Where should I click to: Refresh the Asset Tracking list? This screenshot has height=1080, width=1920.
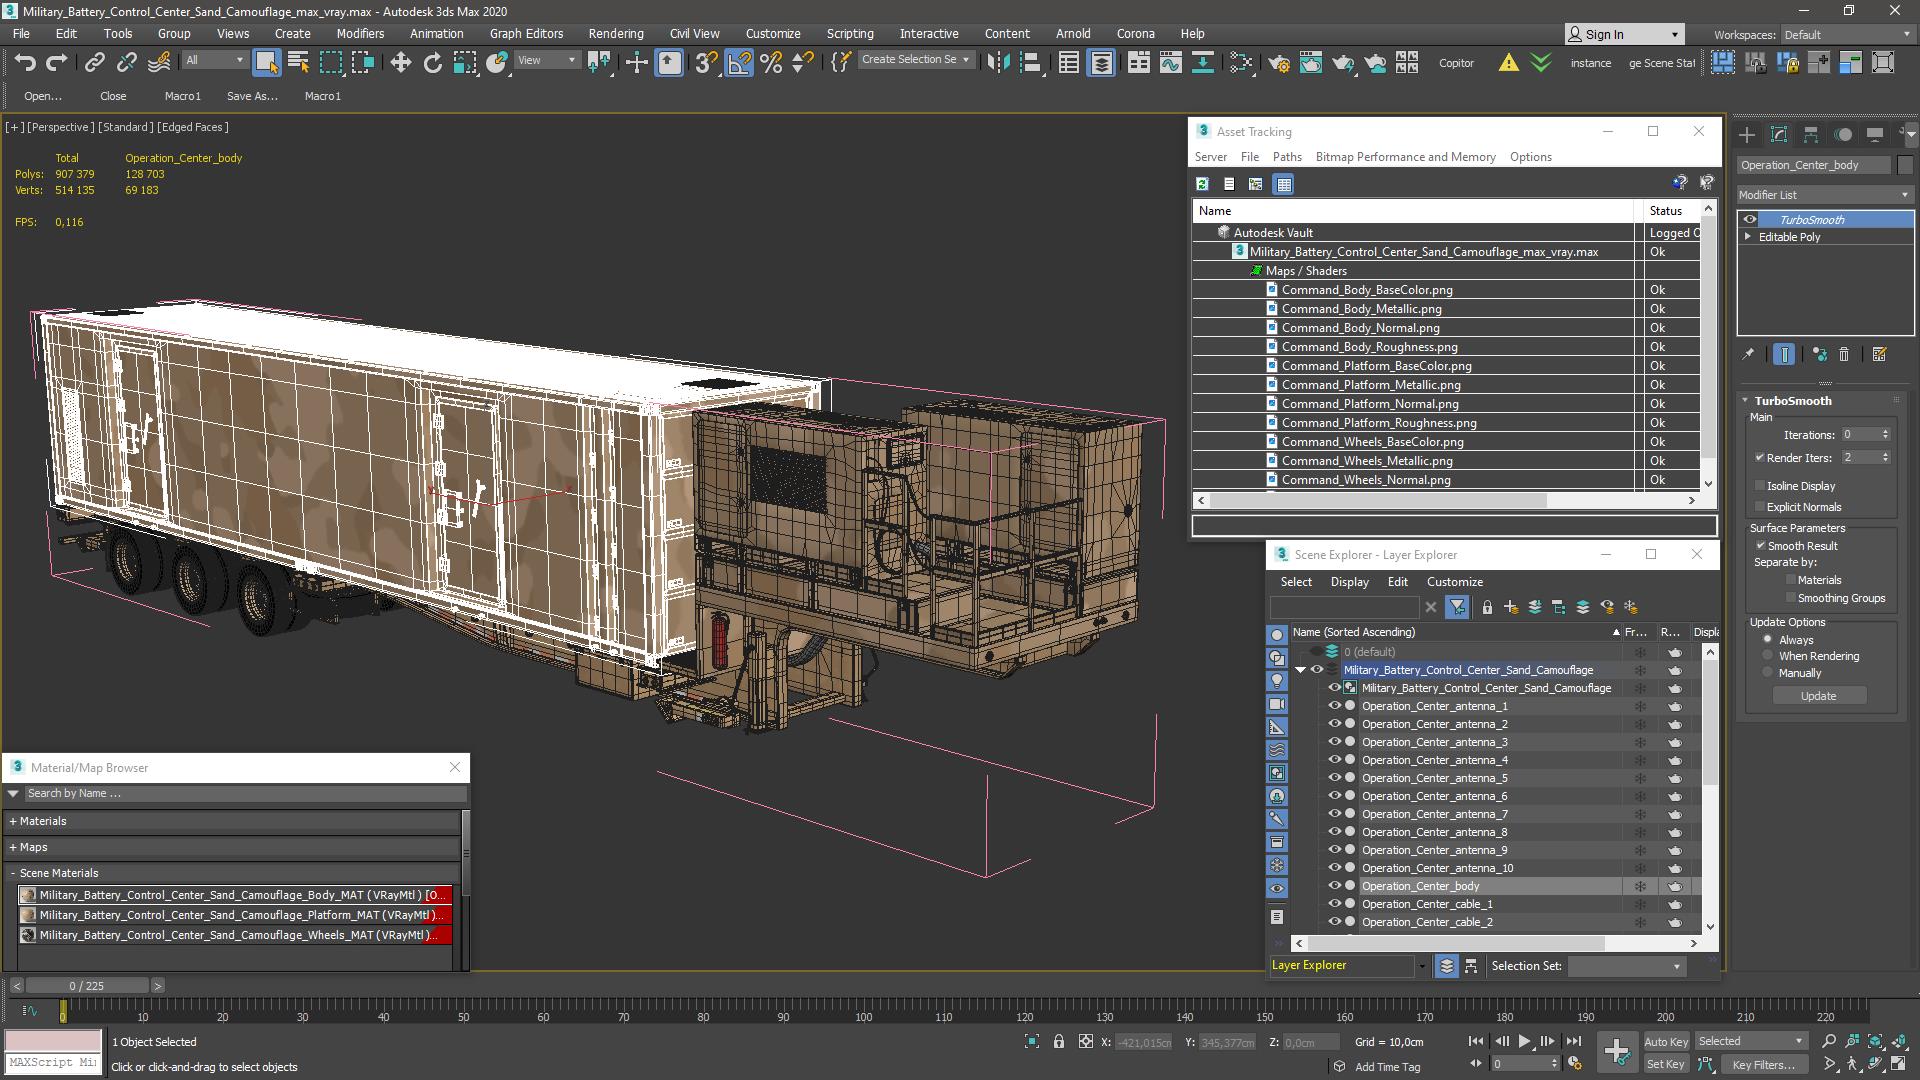[1202, 184]
